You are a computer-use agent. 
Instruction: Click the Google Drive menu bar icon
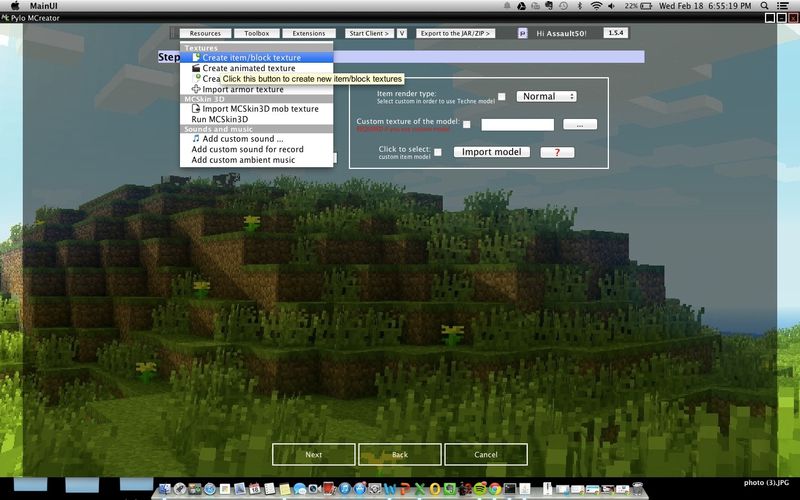coord(521,6)
